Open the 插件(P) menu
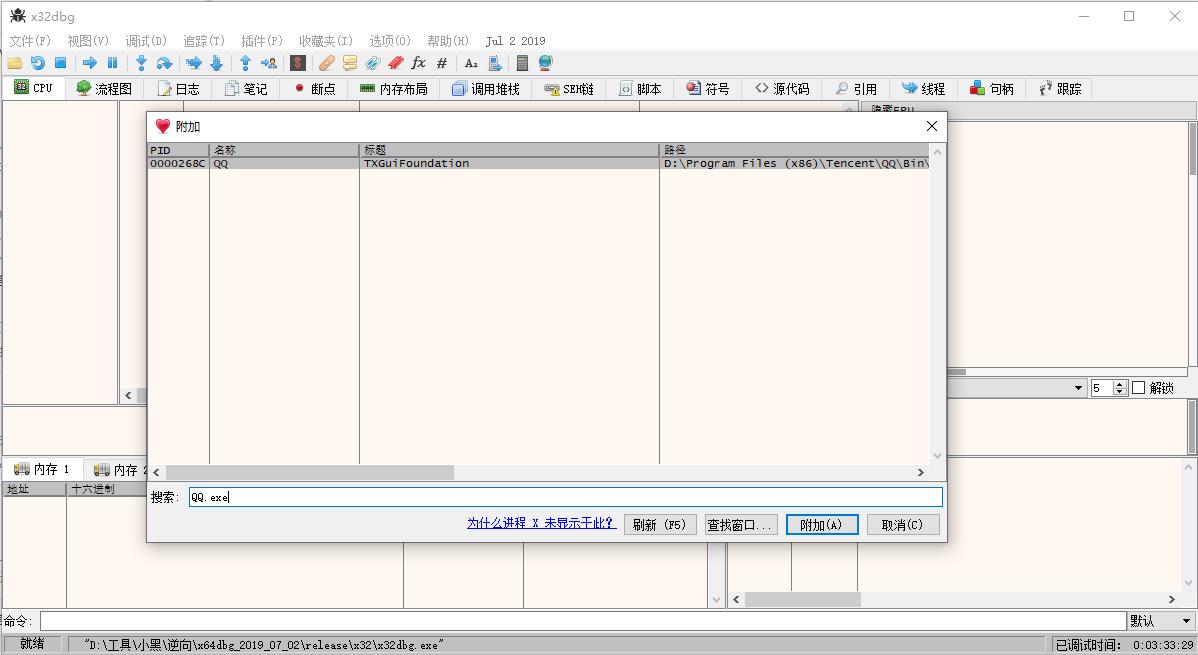This screenshot has height=655, width=1198. (x=260, y=41)
